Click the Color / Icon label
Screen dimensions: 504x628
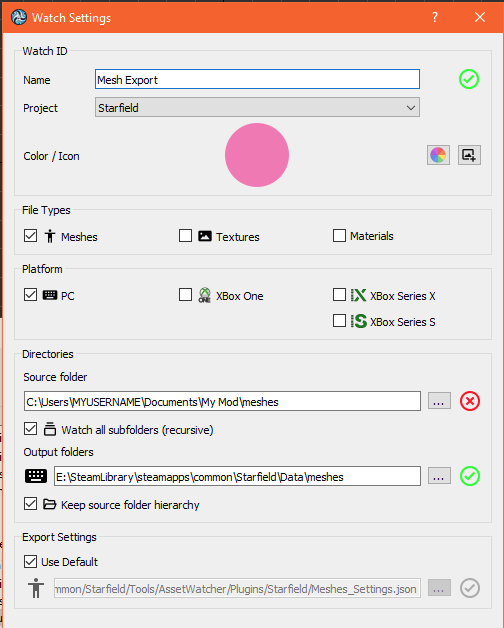51,156
